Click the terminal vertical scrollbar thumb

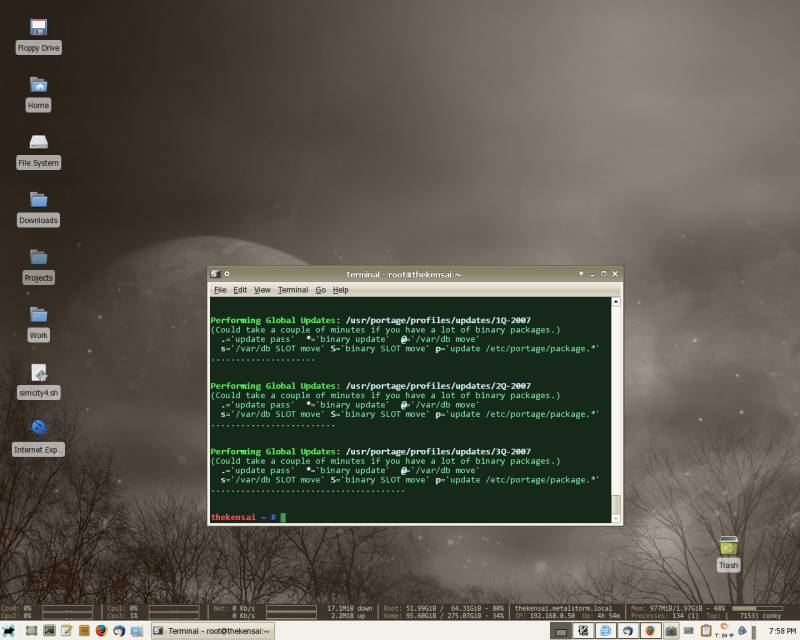point(616,505)
